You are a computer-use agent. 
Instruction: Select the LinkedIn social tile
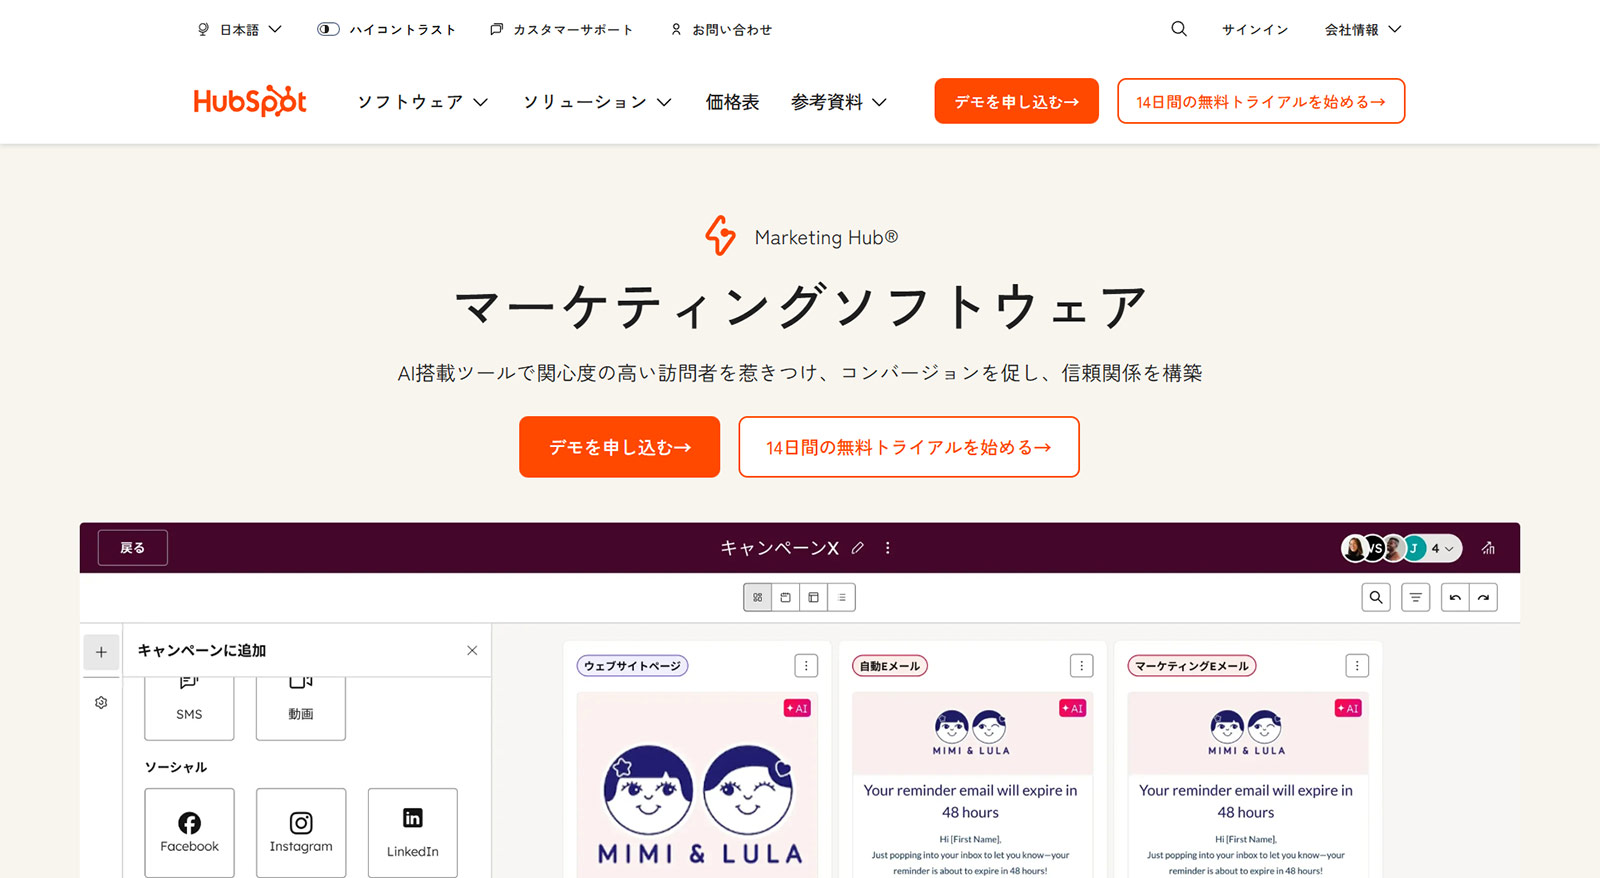pyautogui.click(x=413, y=832)
